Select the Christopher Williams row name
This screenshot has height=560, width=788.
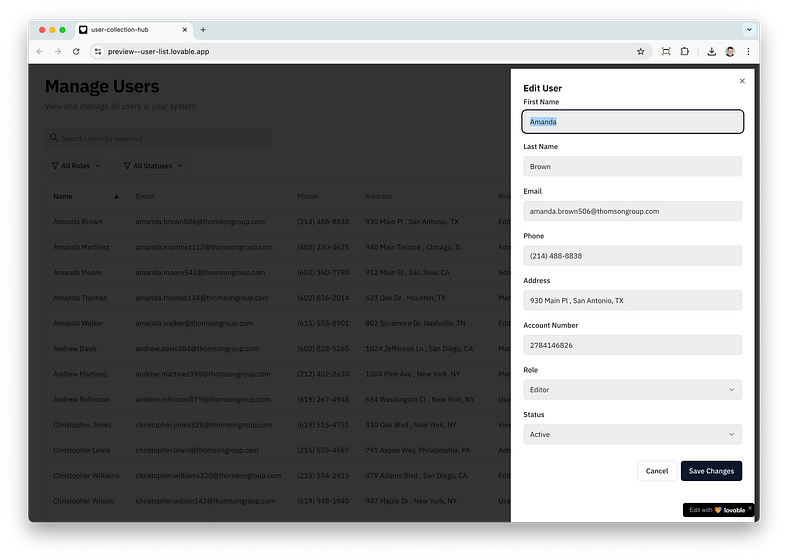pos(86,476)
